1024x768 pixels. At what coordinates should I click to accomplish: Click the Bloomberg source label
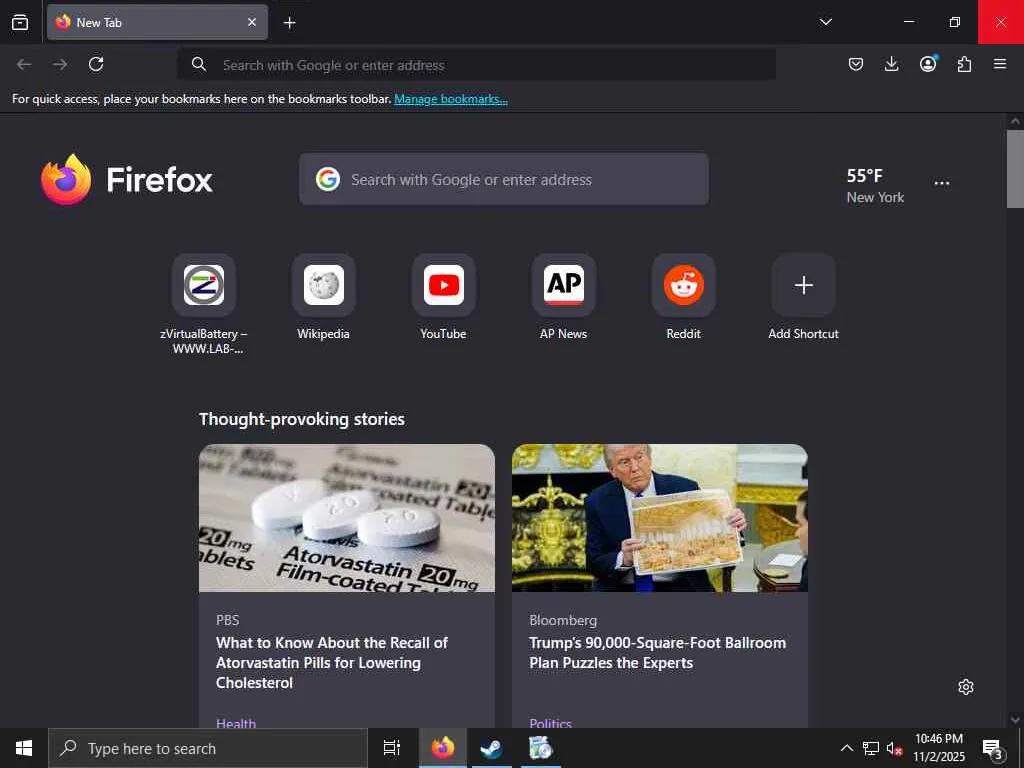(563, 620)
